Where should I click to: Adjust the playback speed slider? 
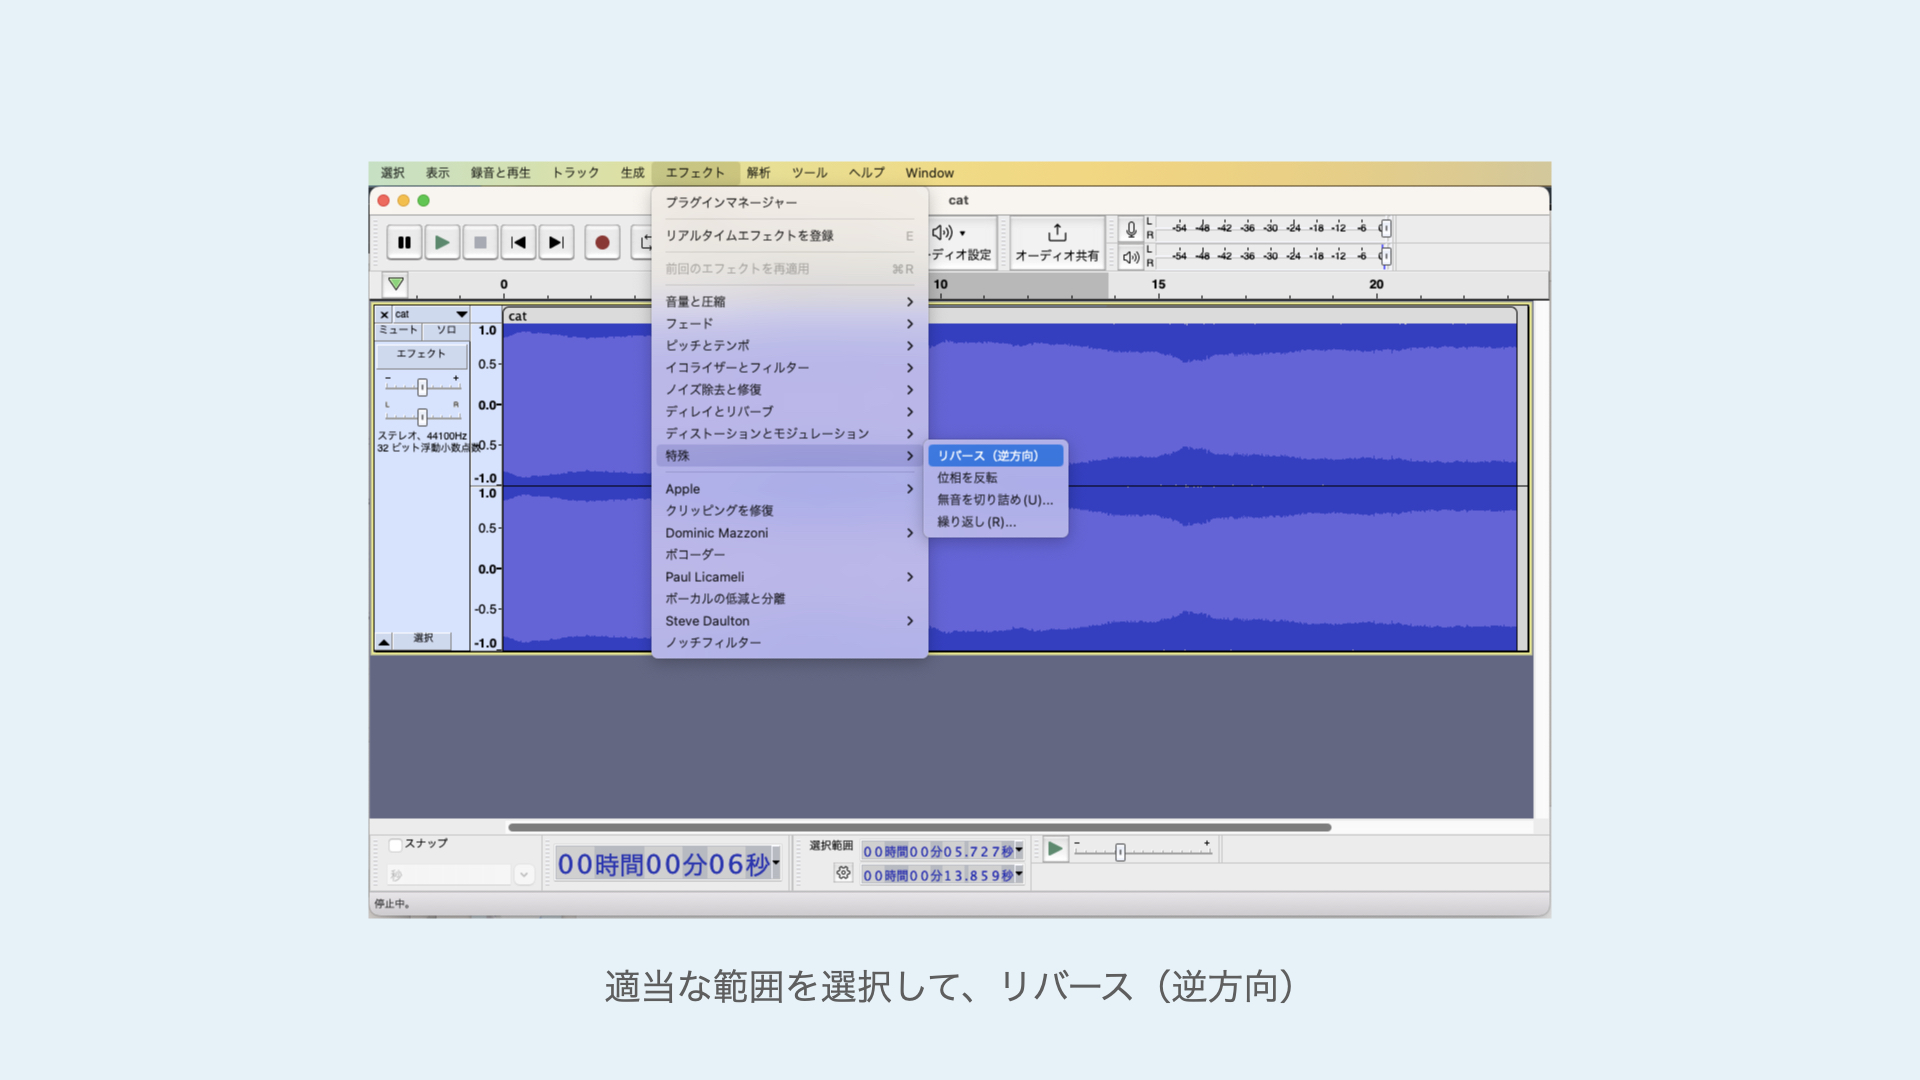click(x=1120, y=852)
